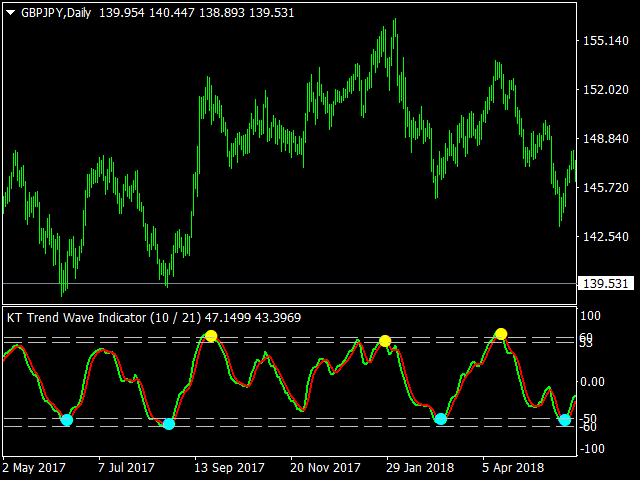Click the 29 Jan 2018 date label
The width and height of the screenshot is (640, 480).
tap(420, 467)
